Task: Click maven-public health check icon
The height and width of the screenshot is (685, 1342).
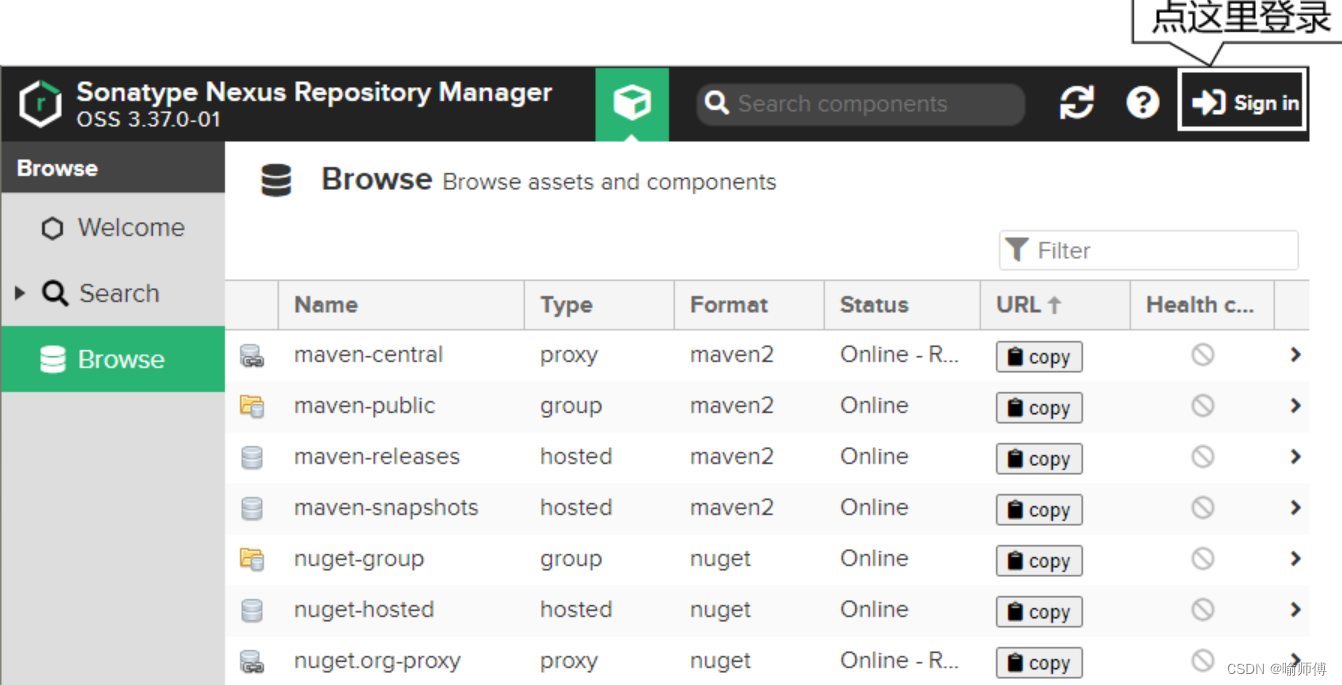Action: point(1203,405)
